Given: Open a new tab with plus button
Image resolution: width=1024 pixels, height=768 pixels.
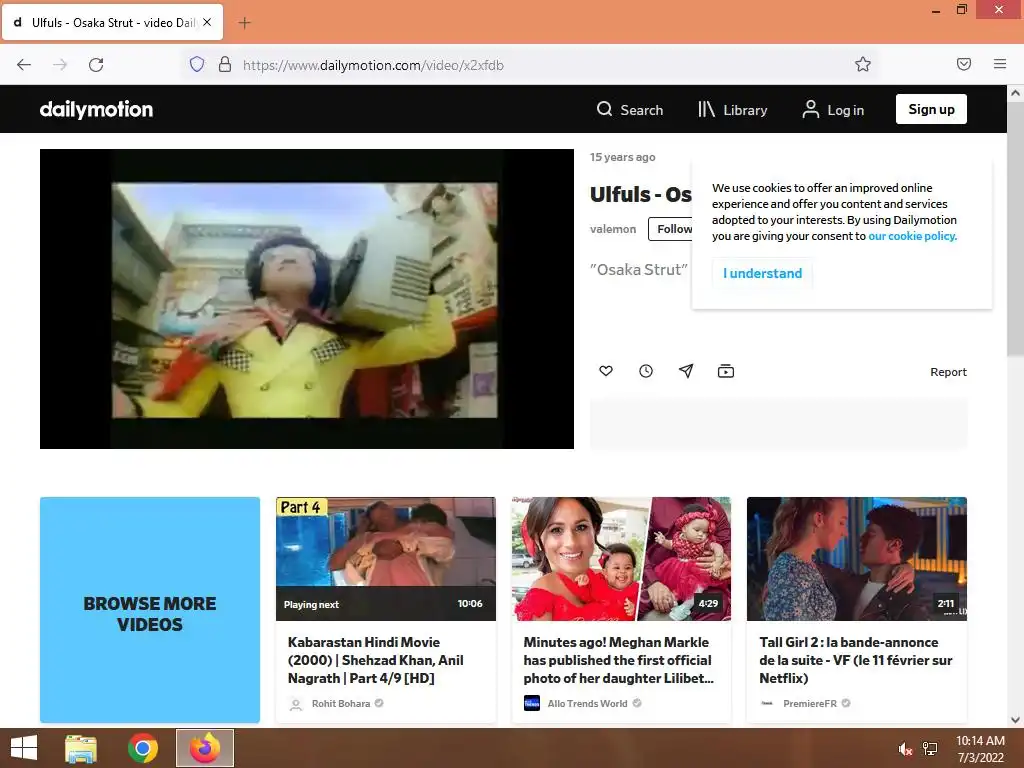Looking at the screenshot, I should 244,23.
